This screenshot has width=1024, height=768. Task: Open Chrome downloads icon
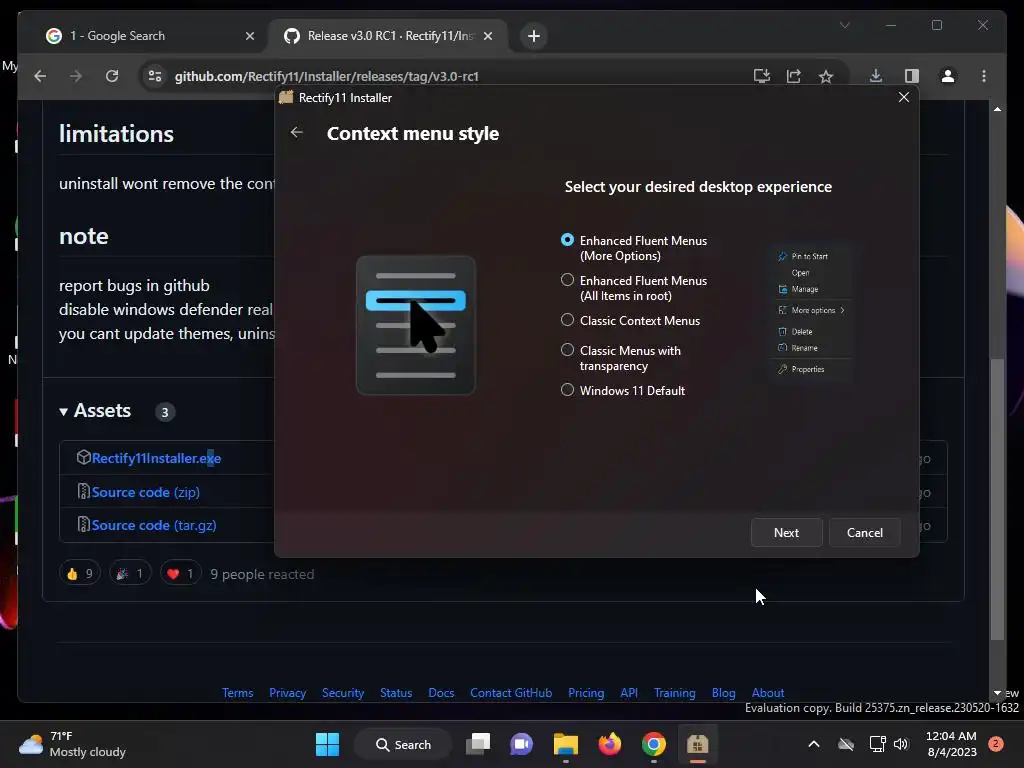tap(876, 76)
